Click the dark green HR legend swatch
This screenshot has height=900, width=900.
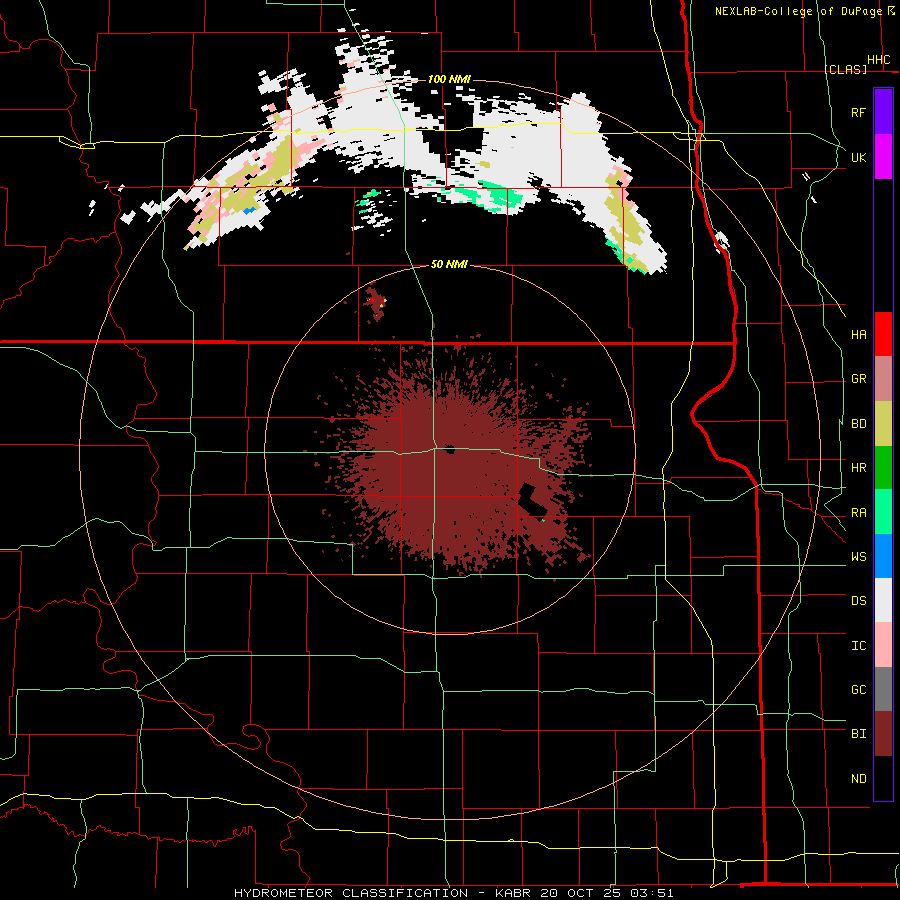coord(883,468)
